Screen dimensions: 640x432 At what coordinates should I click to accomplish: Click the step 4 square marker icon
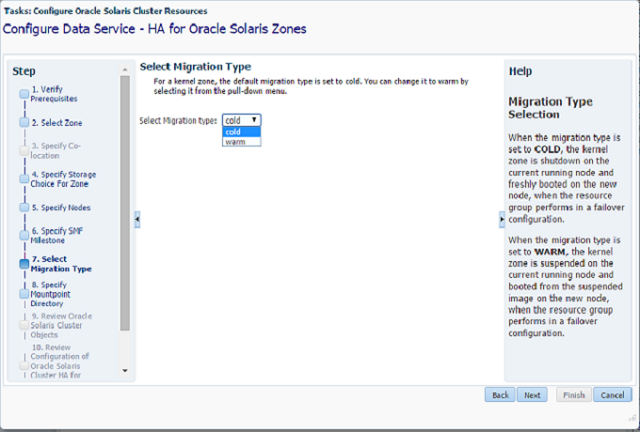click(24, 179)
